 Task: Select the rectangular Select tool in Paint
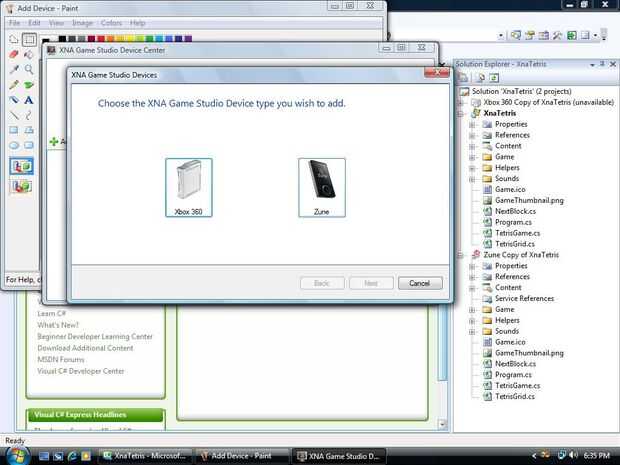[29, 39]
